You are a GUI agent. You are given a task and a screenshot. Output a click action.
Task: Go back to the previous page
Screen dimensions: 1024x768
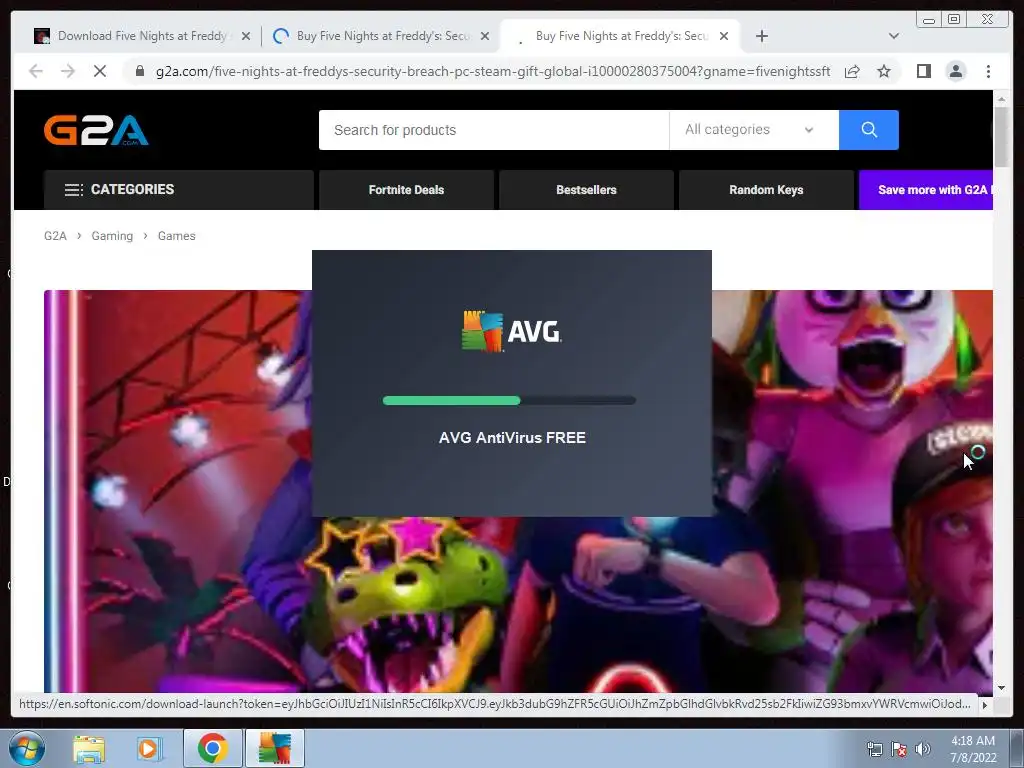coord(36,71)
